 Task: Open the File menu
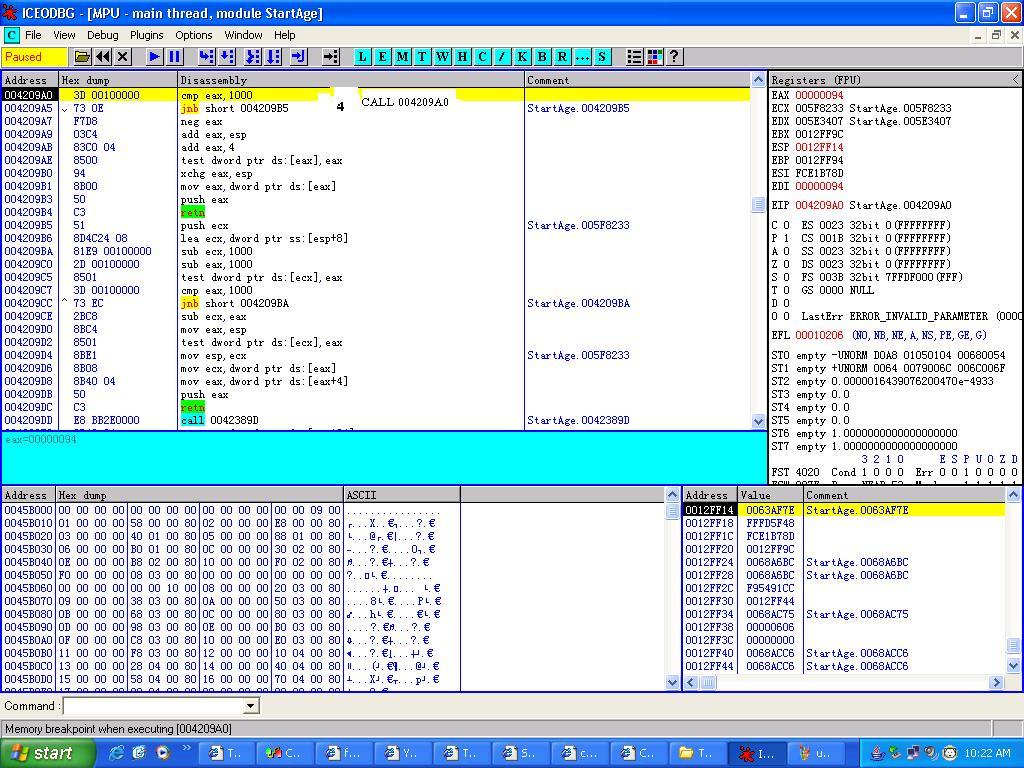click(33, 35)
